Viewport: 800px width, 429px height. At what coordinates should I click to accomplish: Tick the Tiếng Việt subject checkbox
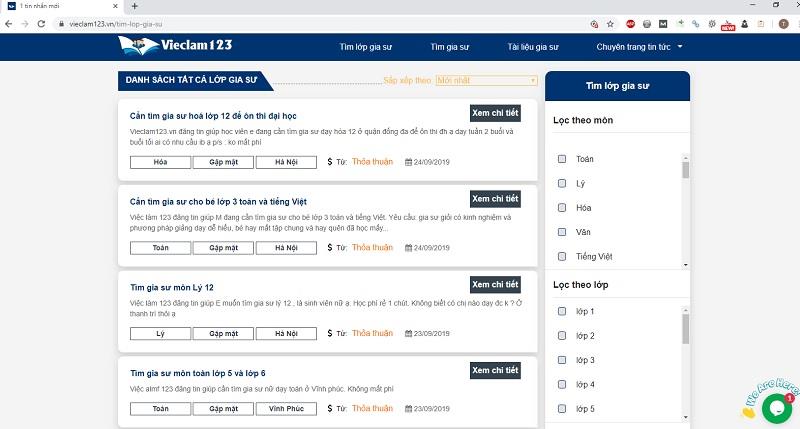pos(562,256)
